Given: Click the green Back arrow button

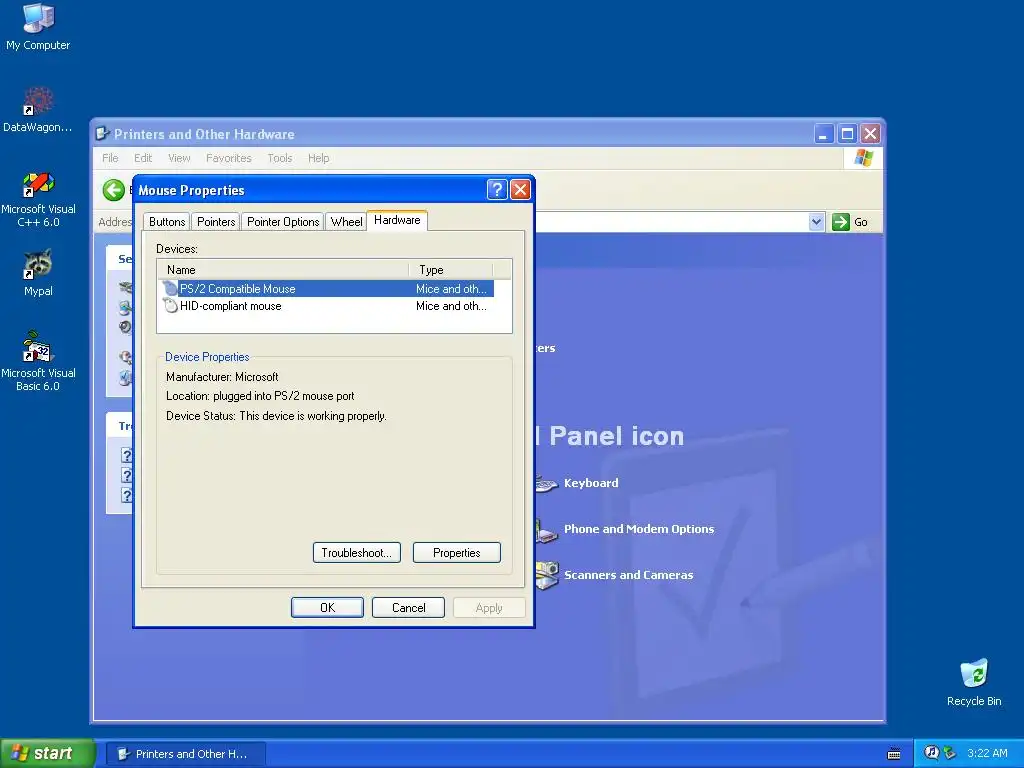Looking at the screenshot, I should [x=114, y=190].
